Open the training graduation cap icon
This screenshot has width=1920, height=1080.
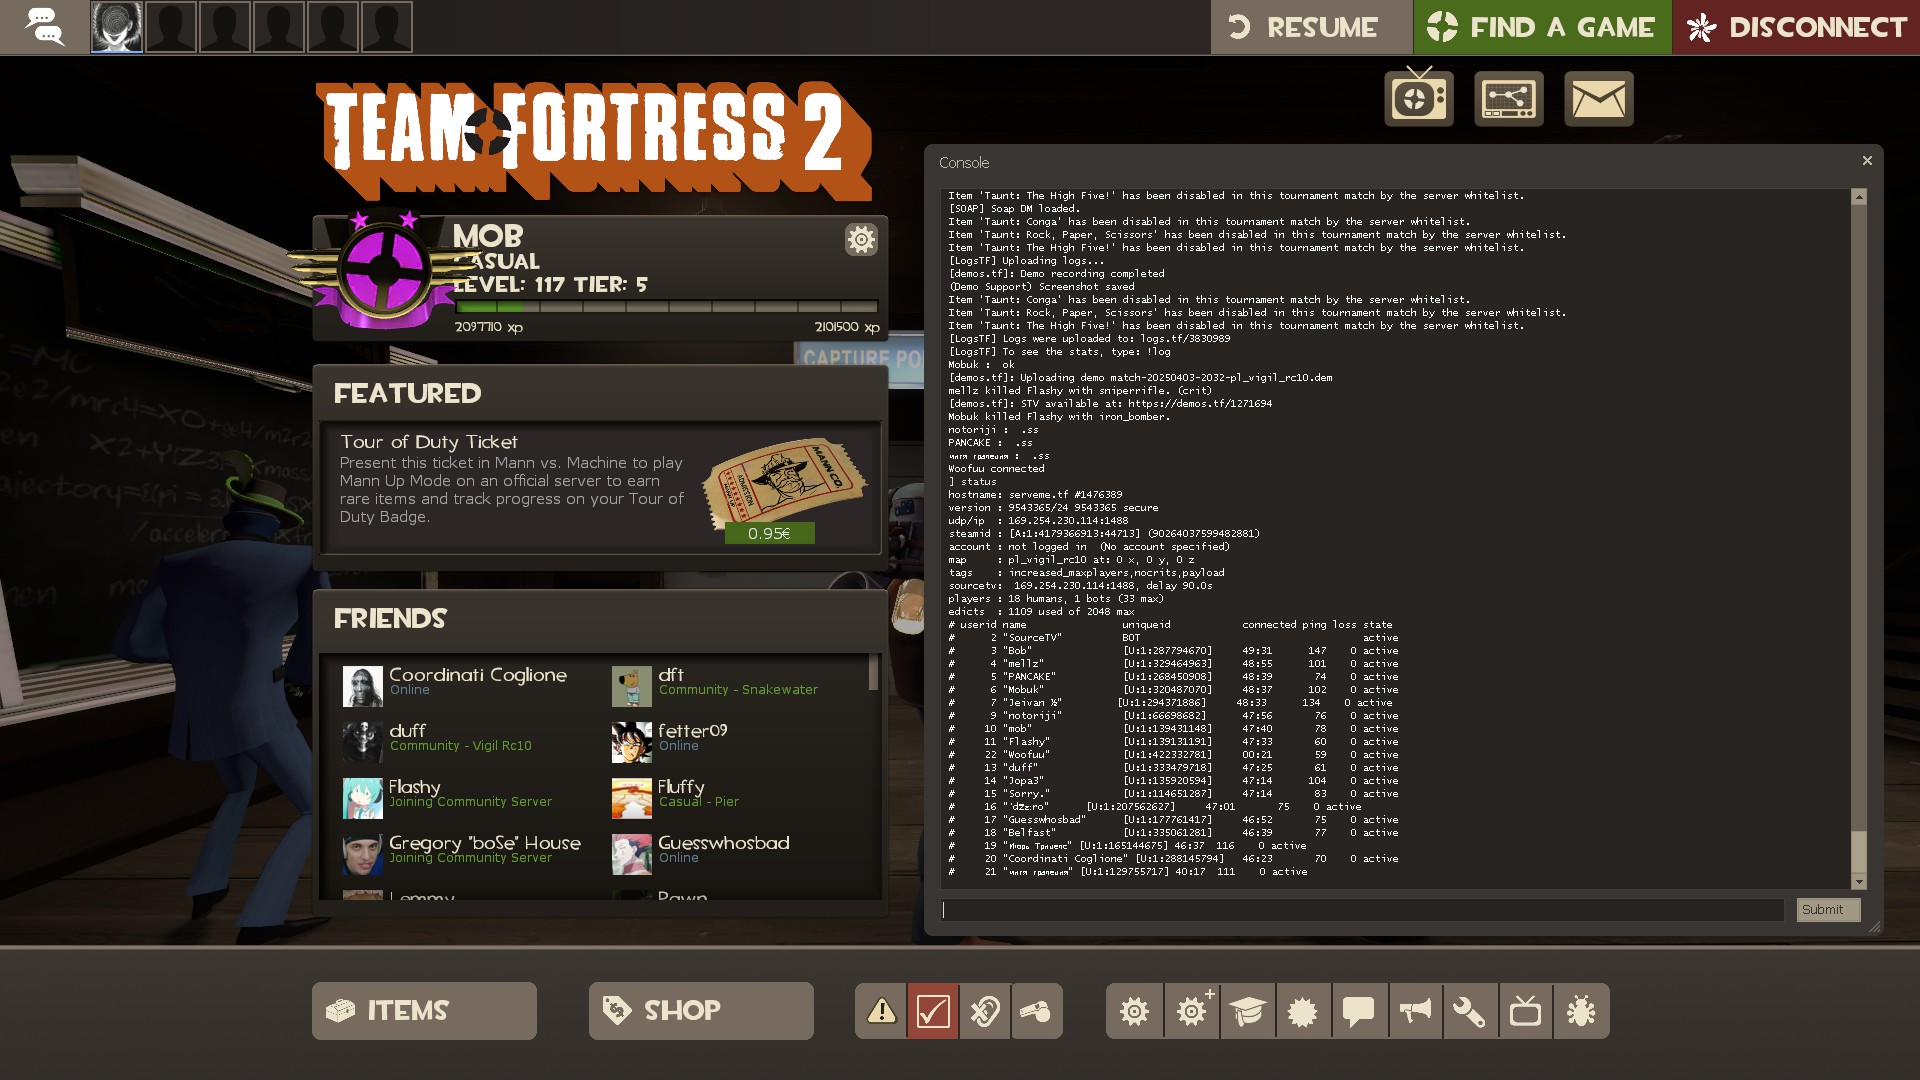pos(1247,1011)
